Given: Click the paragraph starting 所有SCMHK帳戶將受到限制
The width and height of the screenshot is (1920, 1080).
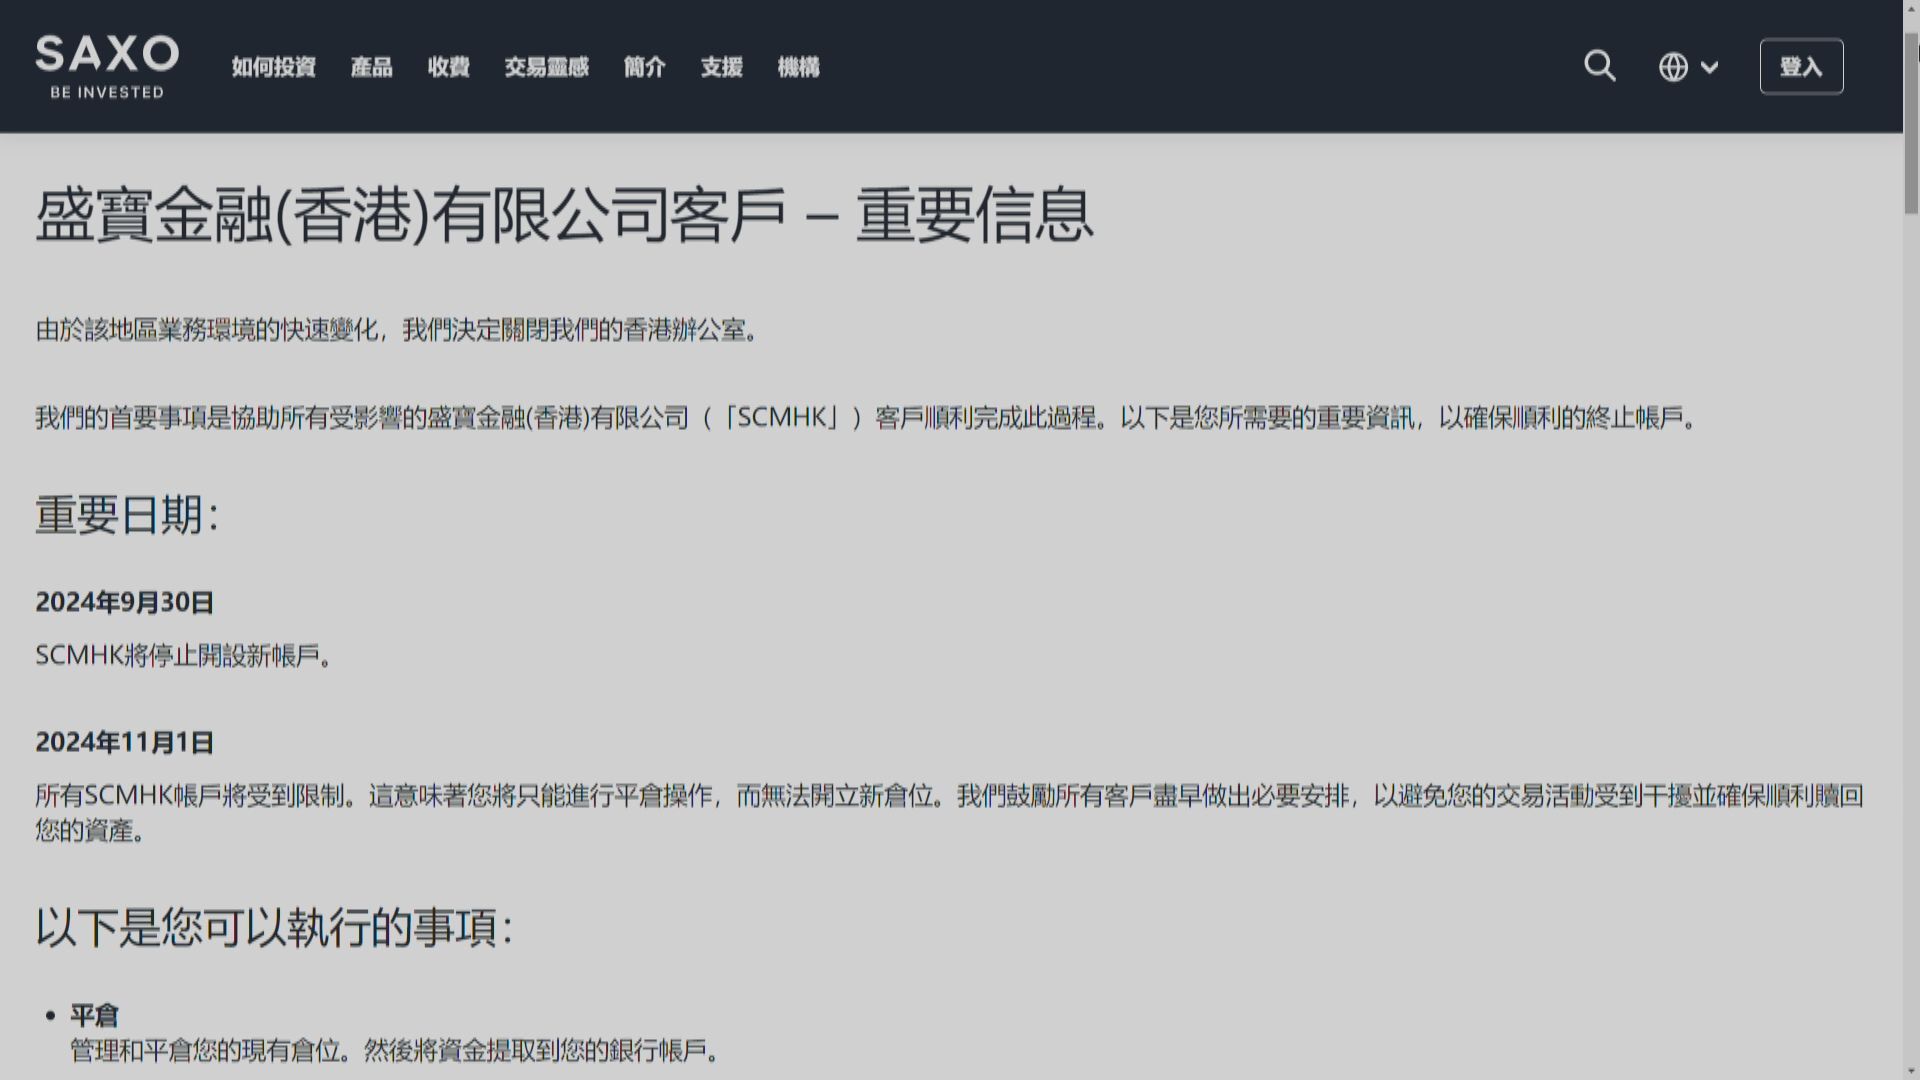Looking at the screenshot, I should [x=949, y=813].
